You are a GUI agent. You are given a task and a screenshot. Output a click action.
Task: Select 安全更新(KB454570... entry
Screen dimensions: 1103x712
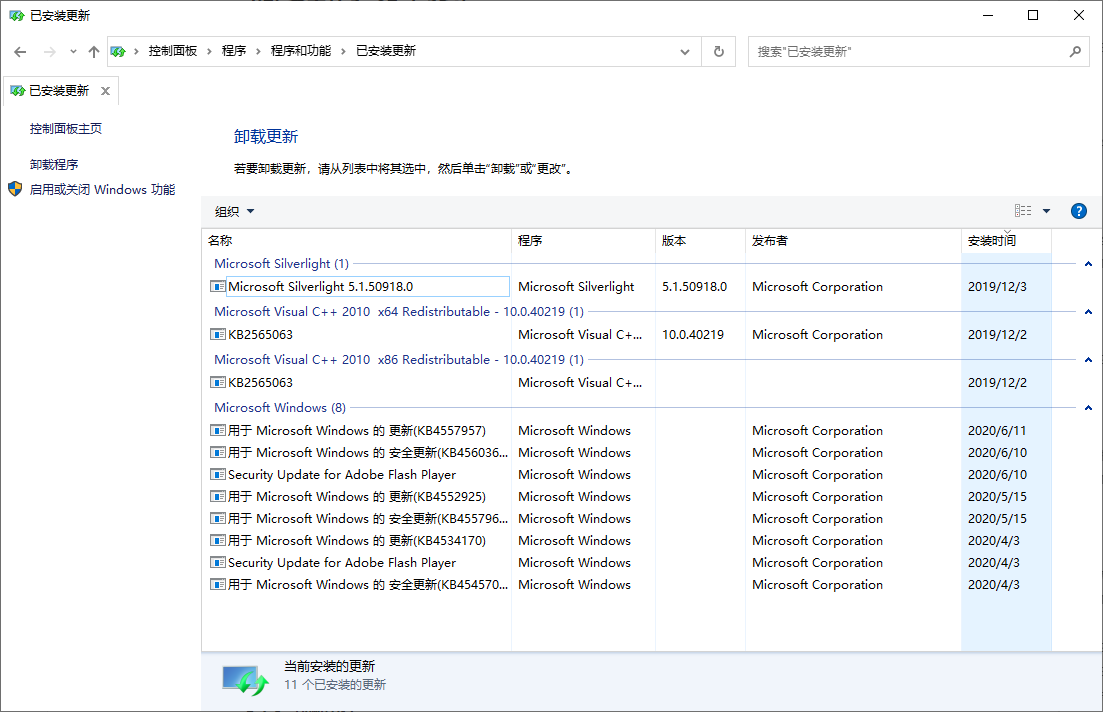368,585
